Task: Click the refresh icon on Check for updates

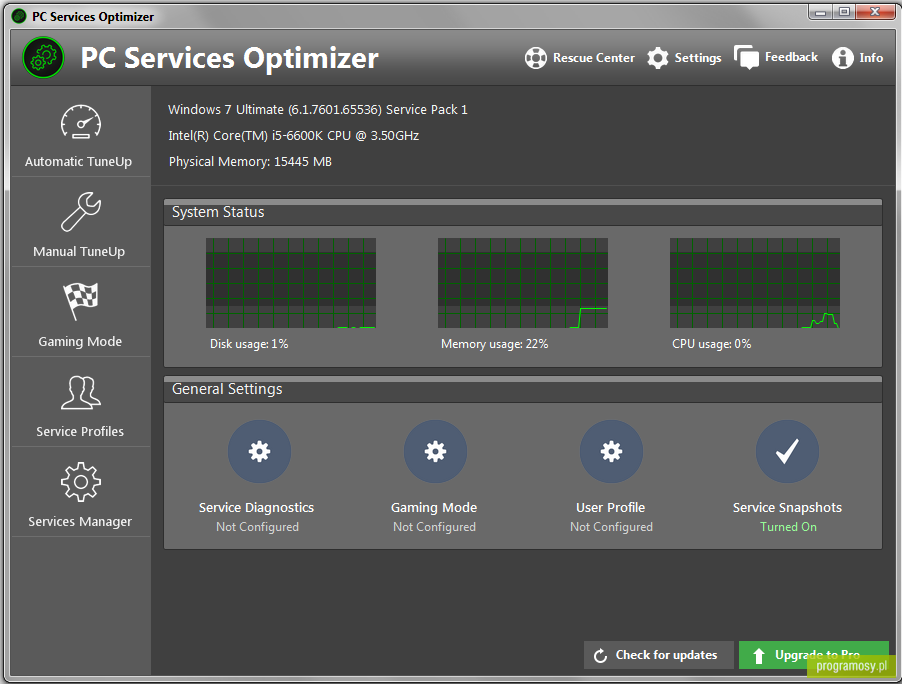Action: 601,655
